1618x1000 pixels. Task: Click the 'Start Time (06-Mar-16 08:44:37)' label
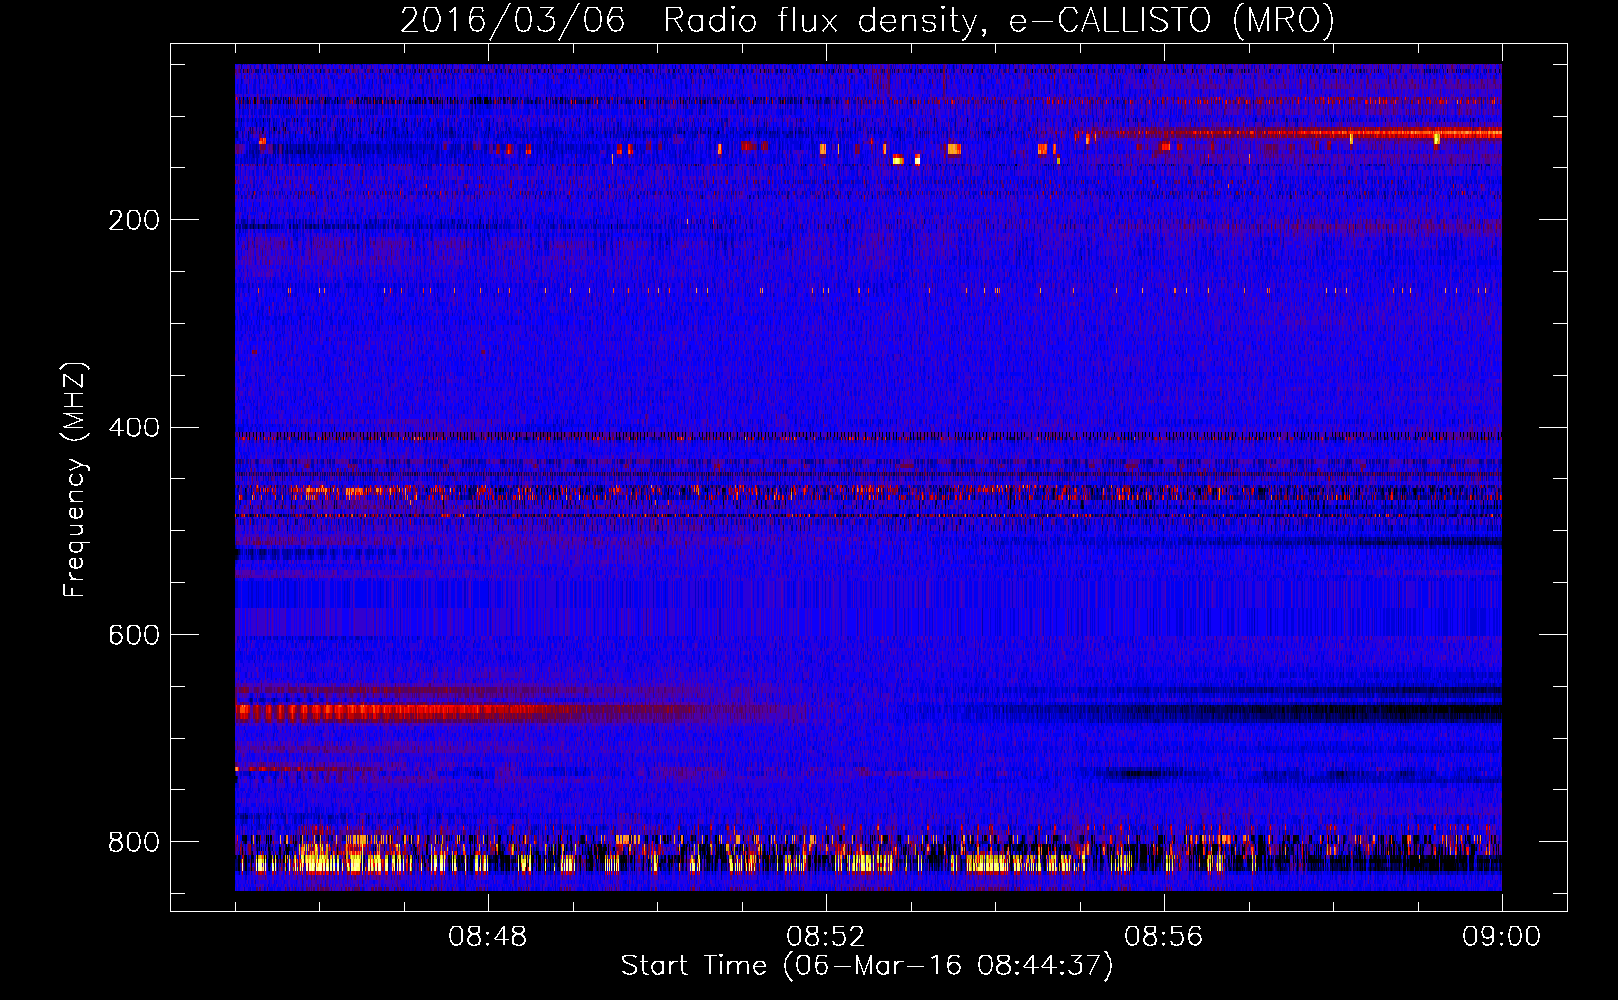click(867, 966)
